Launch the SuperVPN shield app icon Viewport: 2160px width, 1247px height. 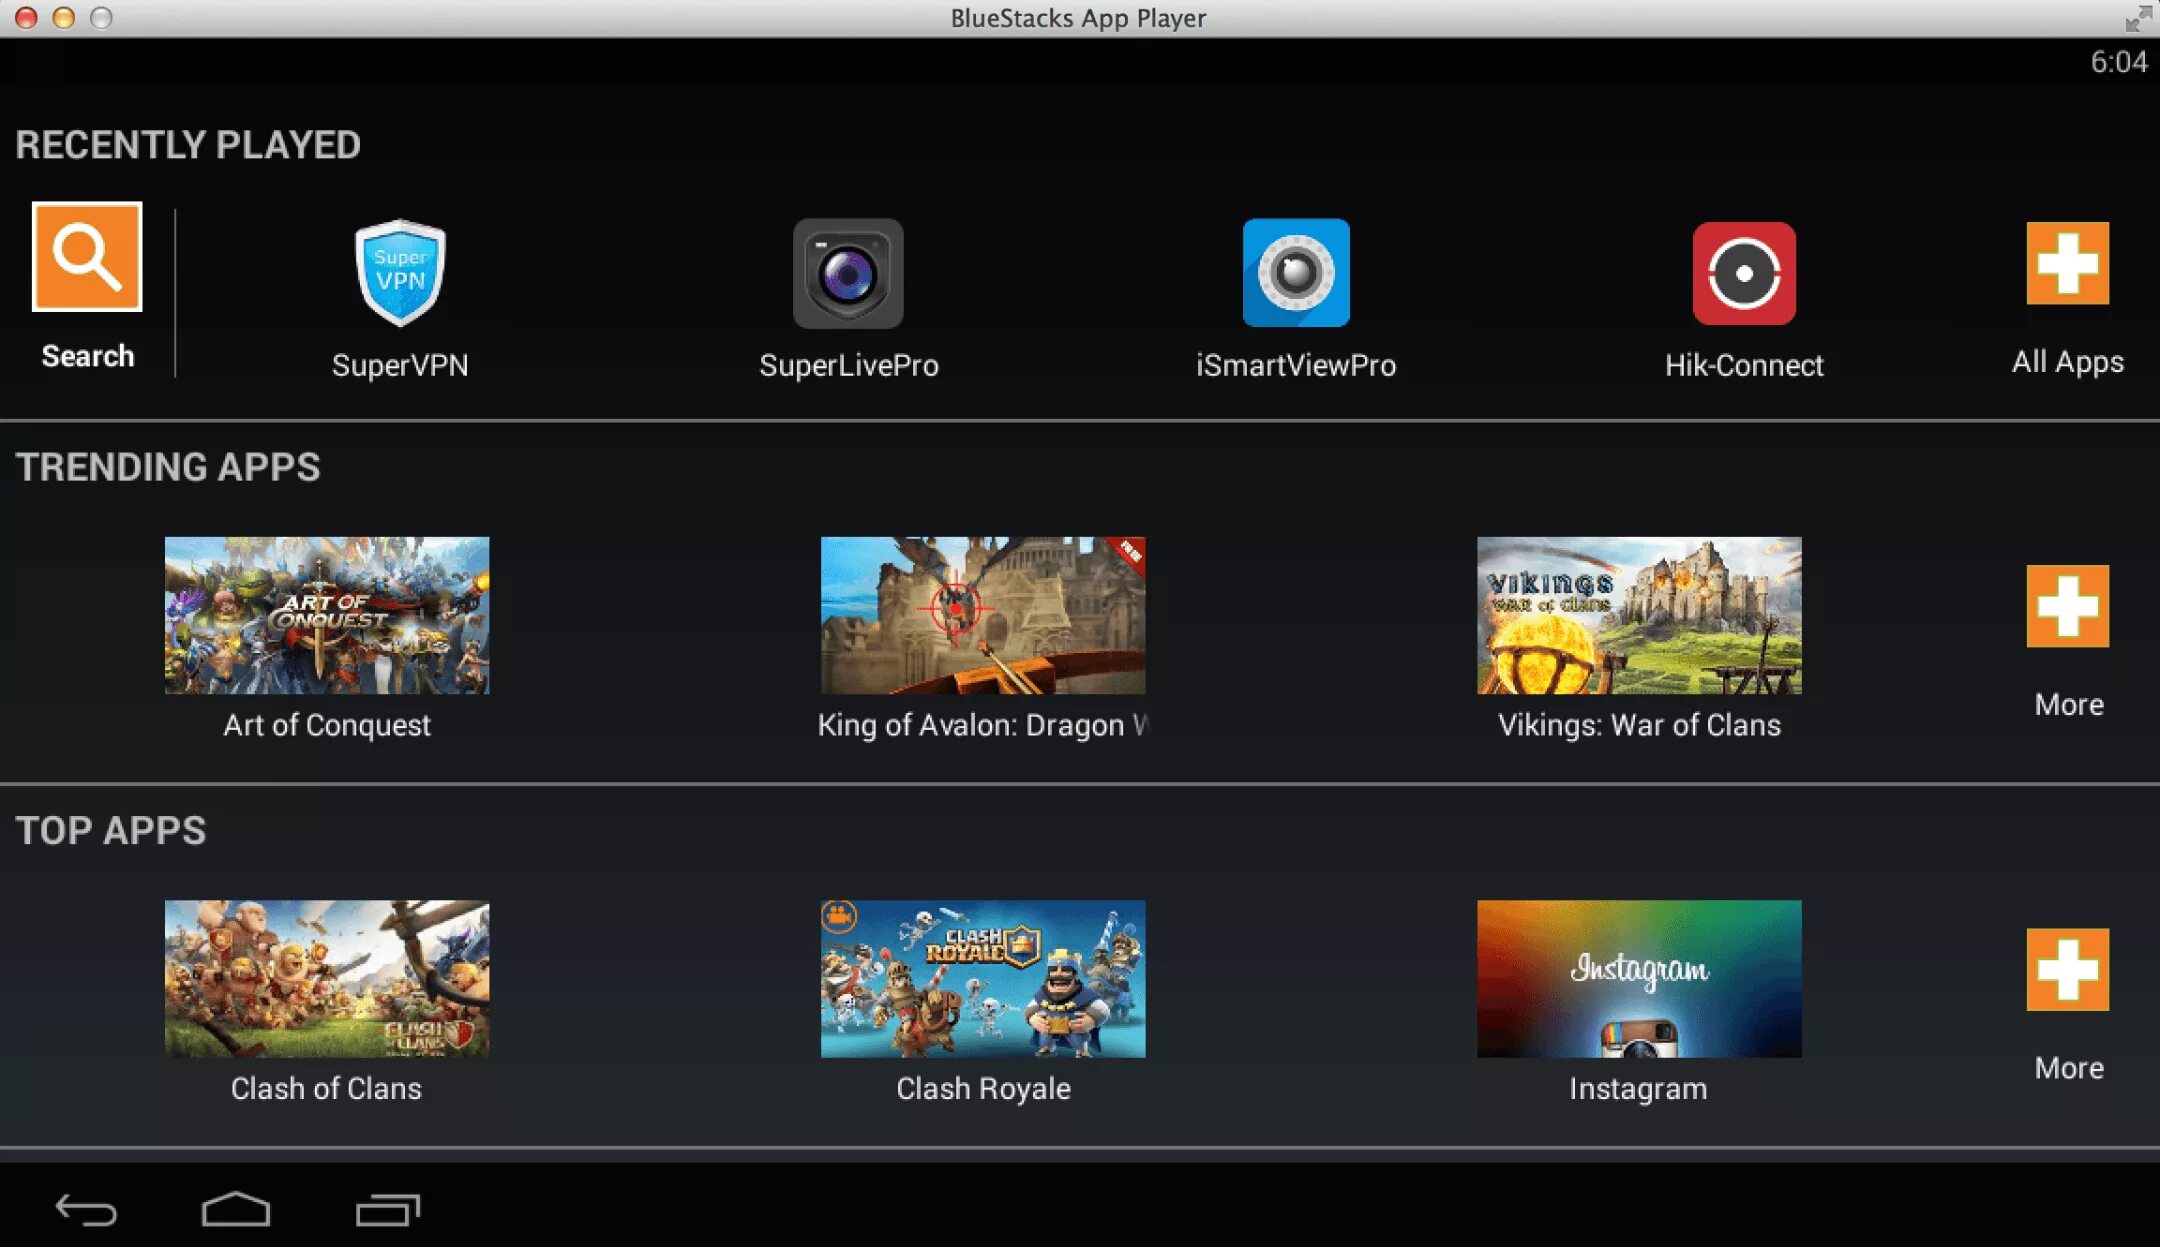400,273
